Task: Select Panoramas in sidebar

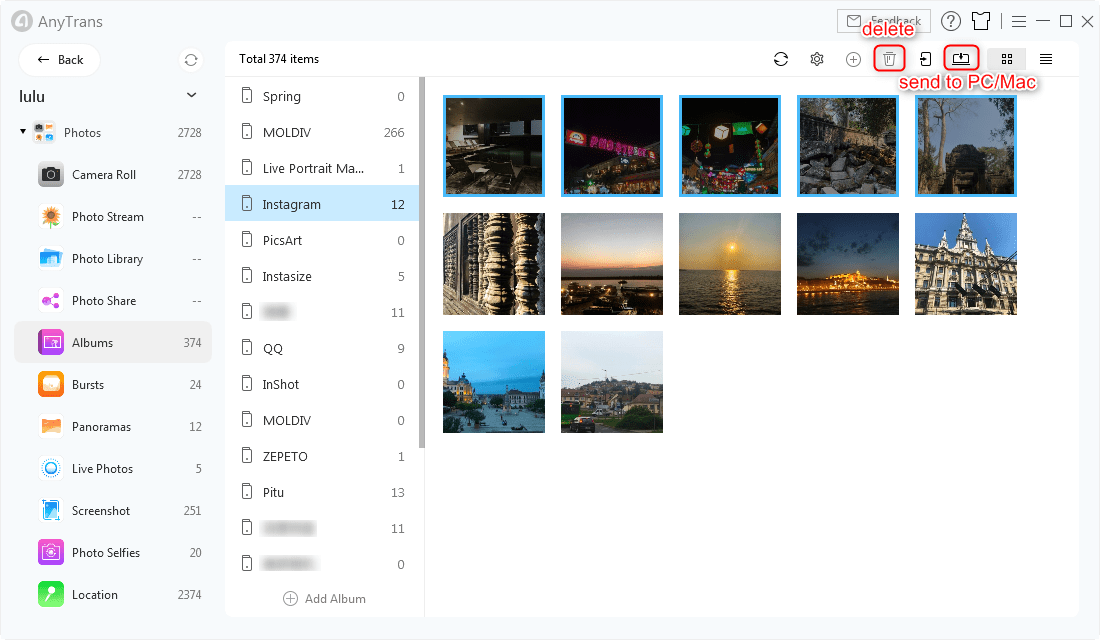Action: coord(113,427)
